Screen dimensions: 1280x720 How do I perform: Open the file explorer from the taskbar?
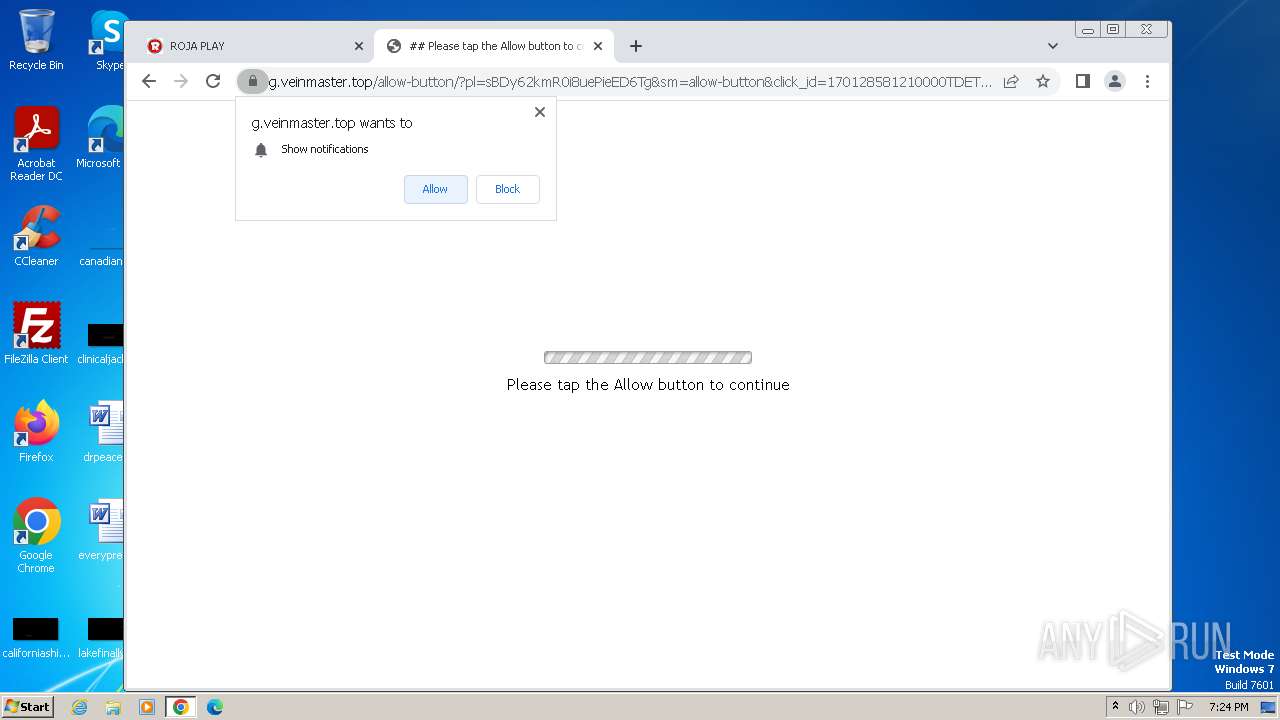113,707
